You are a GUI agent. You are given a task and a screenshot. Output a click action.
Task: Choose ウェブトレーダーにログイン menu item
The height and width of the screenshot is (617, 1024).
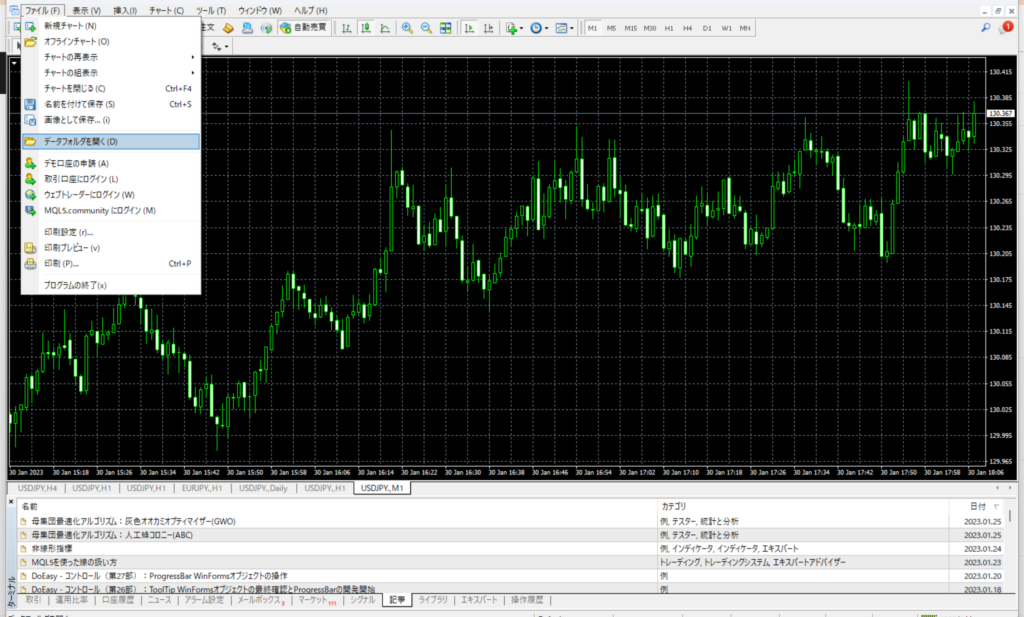111,195
